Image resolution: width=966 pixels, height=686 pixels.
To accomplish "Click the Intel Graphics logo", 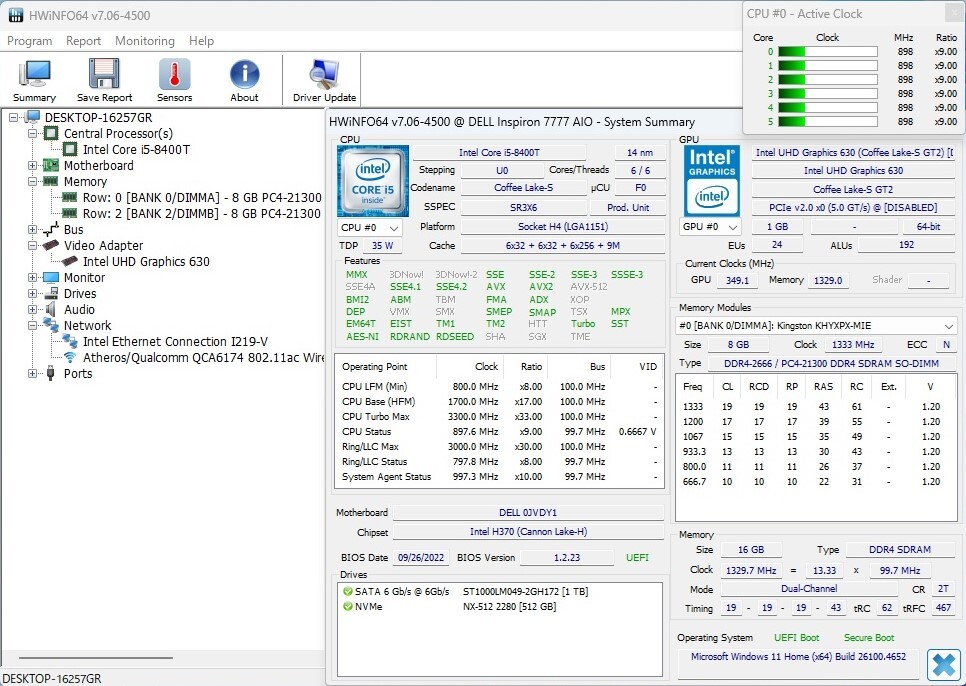I will [712, 181].
